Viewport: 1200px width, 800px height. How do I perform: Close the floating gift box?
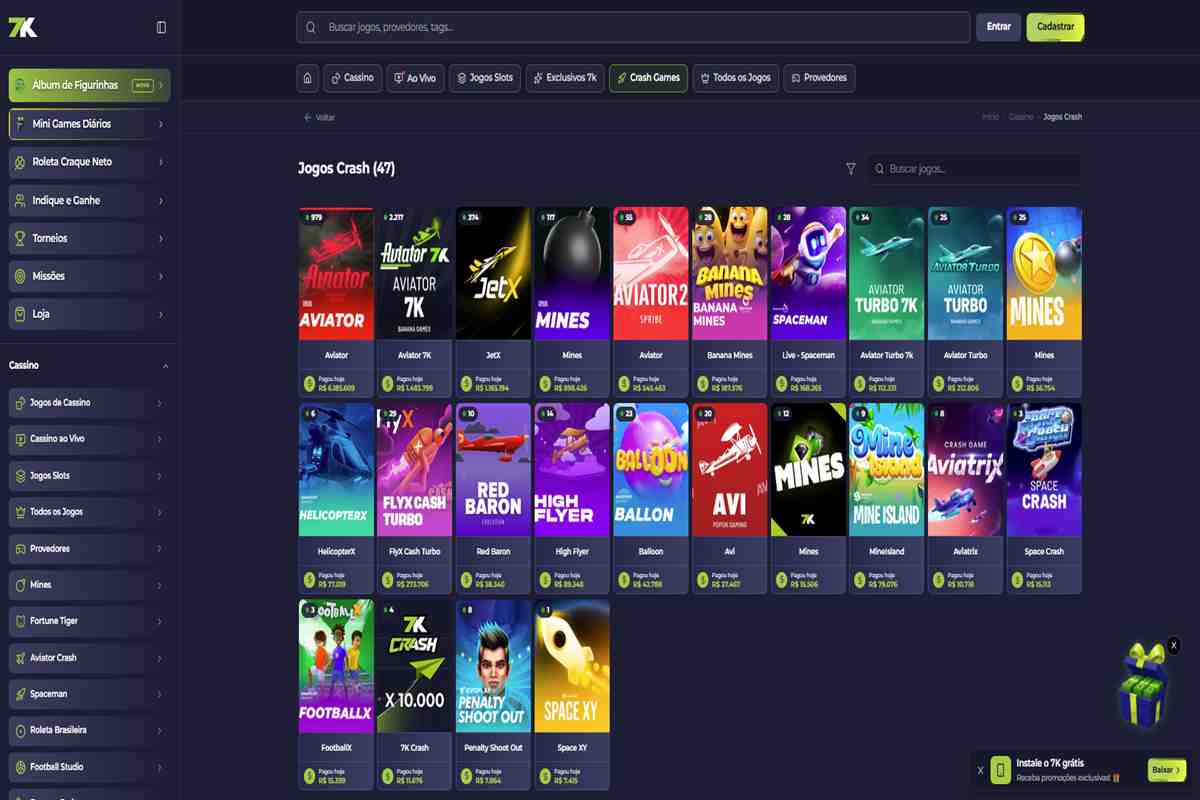coord(1174,646)
